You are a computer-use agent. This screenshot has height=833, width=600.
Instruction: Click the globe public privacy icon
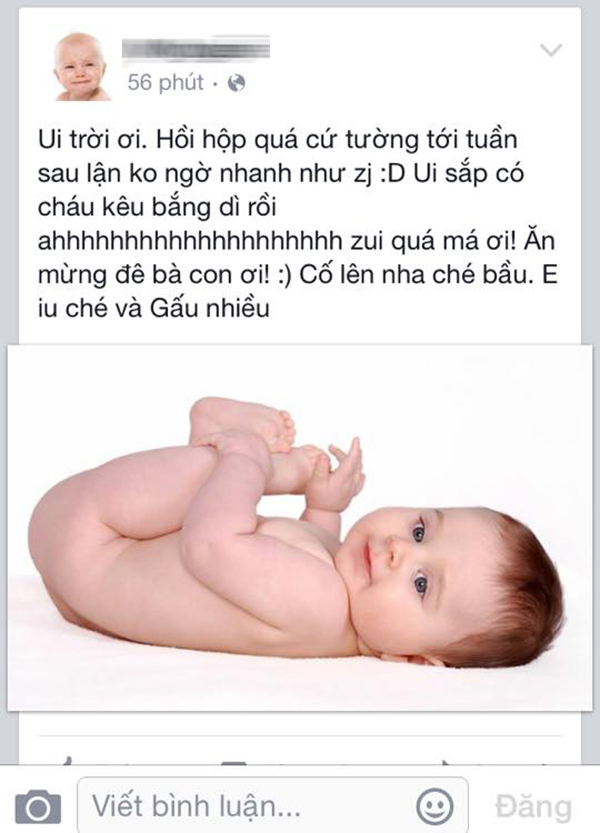[x=236, y=83]
